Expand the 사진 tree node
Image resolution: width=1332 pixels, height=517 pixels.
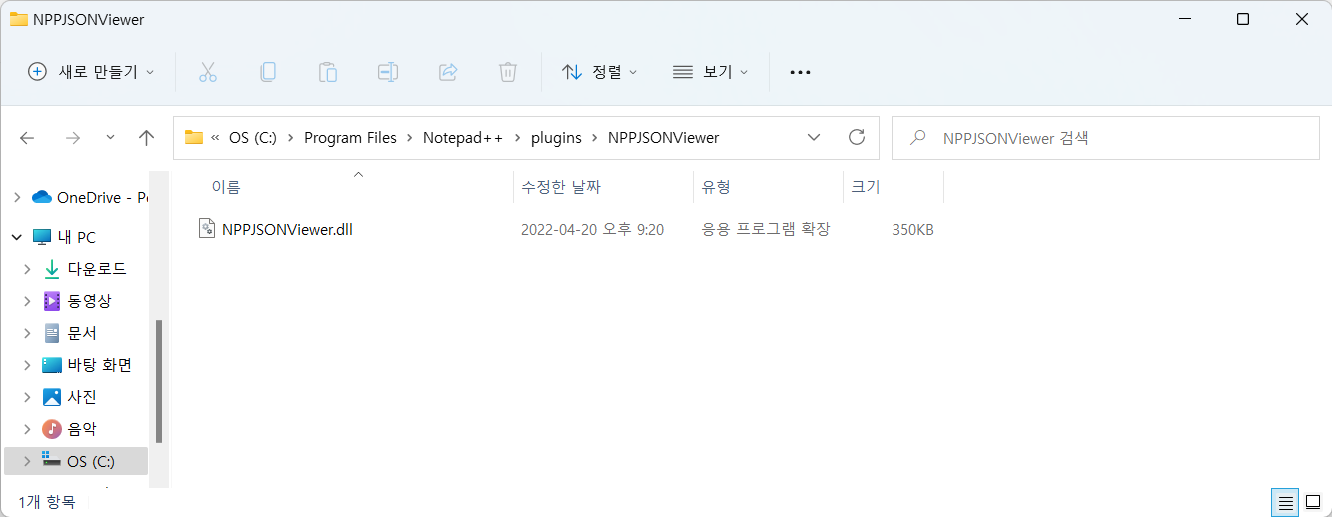click(28, 397)
